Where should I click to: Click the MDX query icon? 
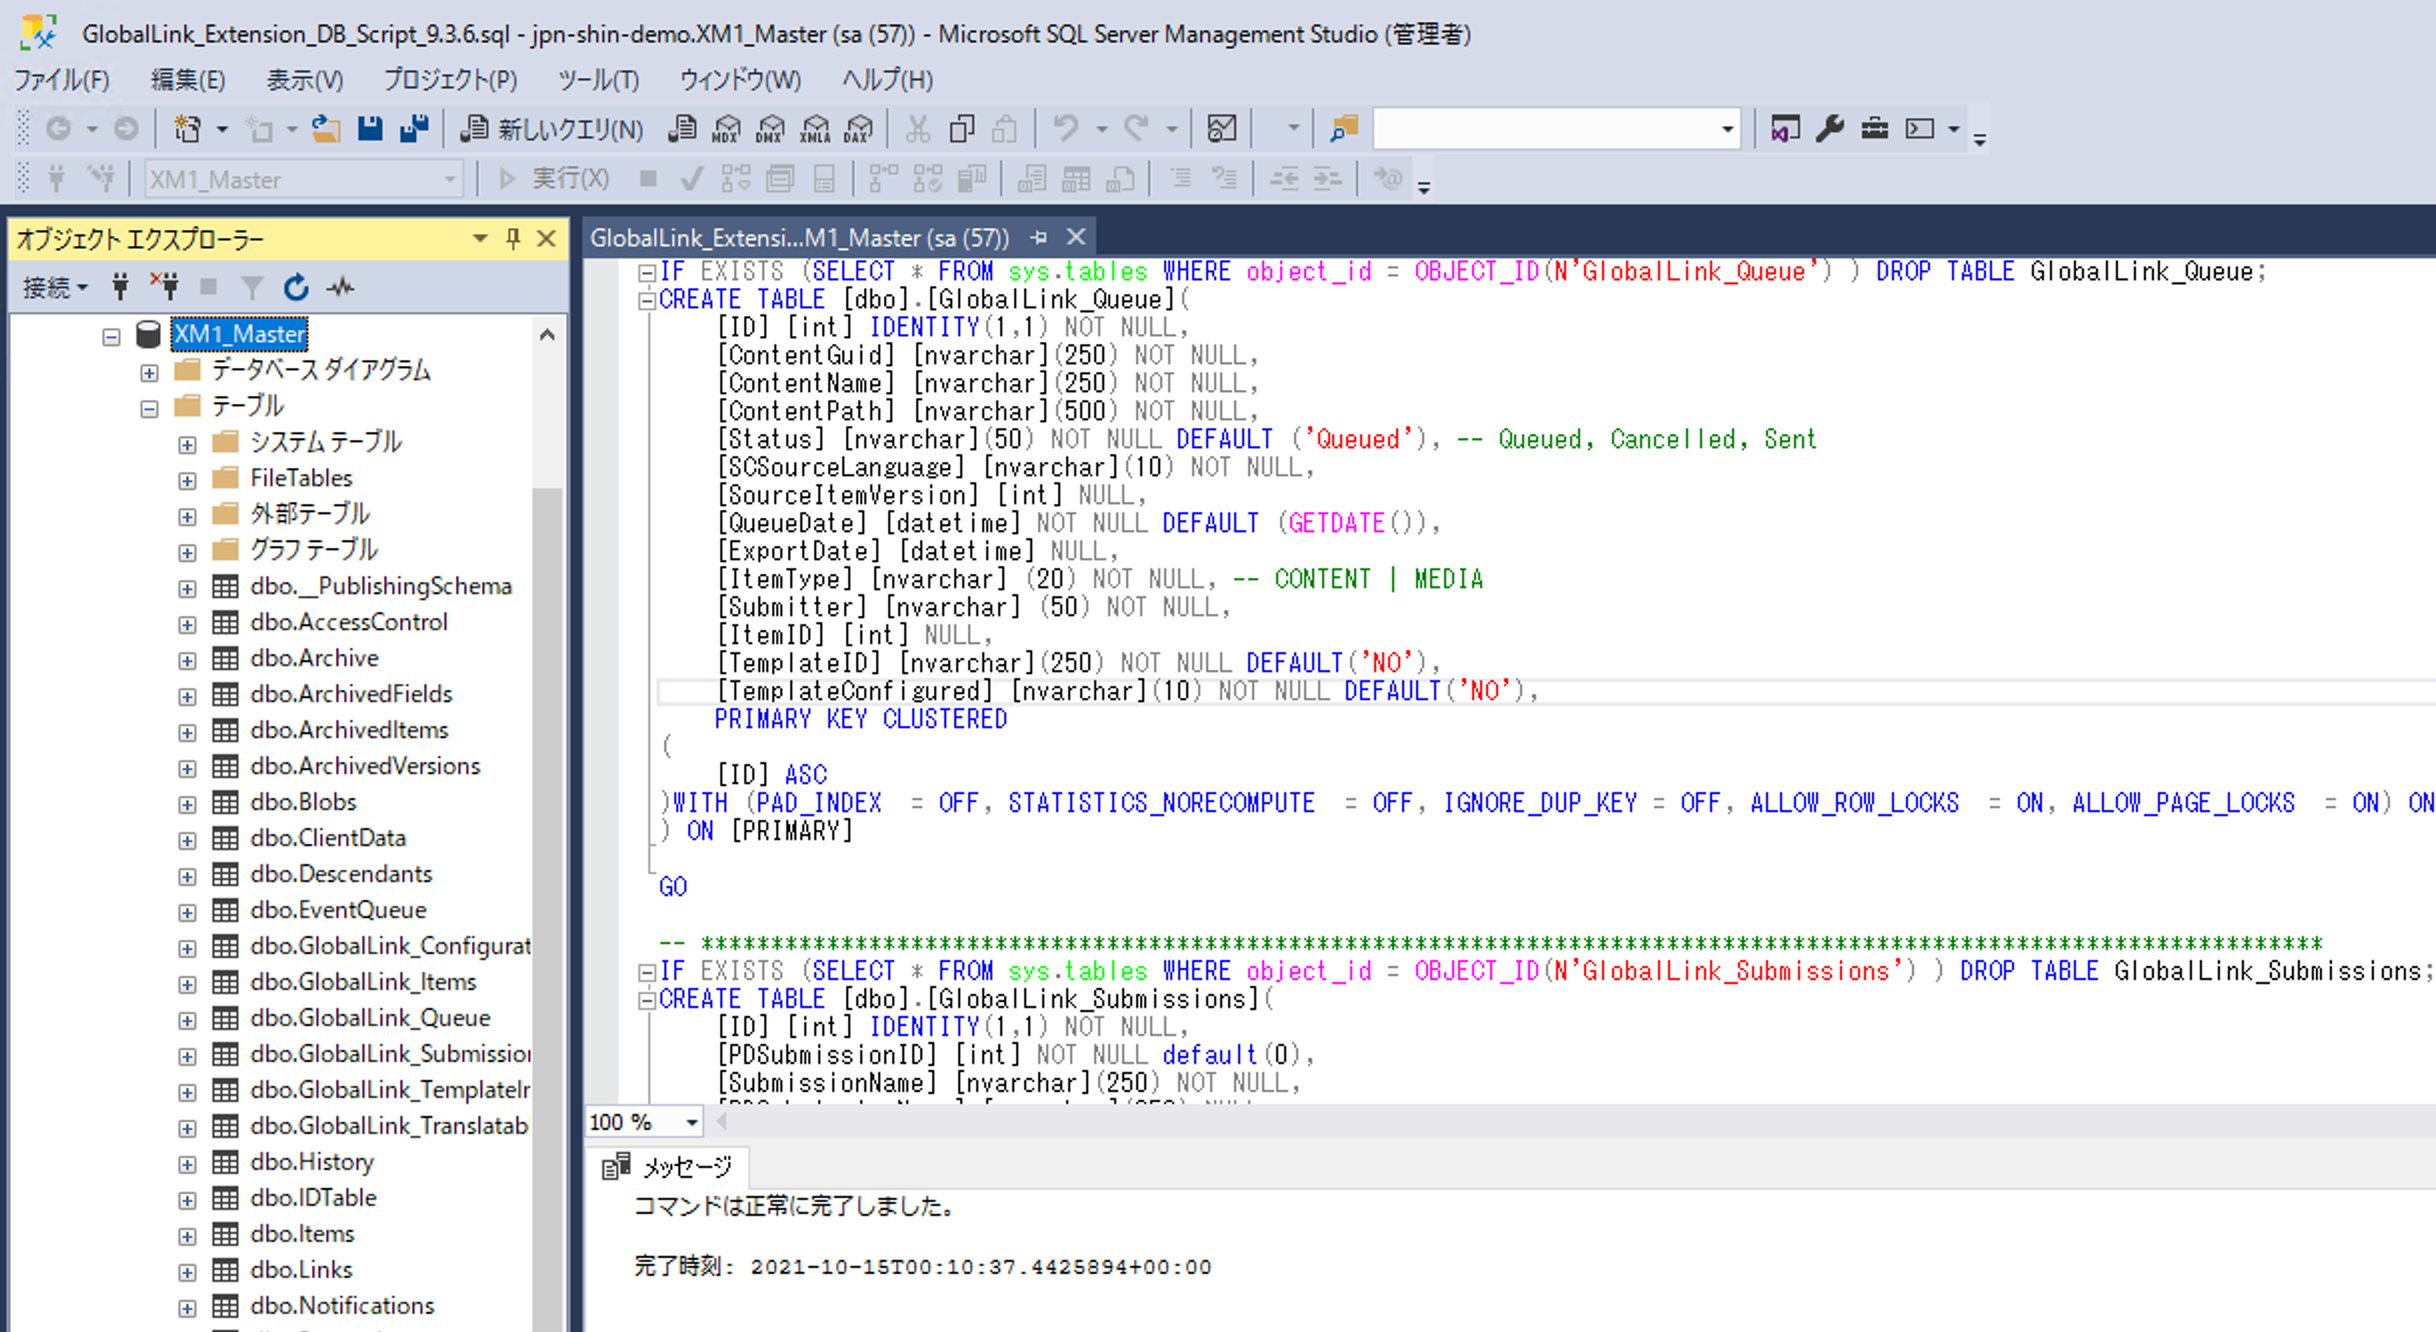coord(727,129)
